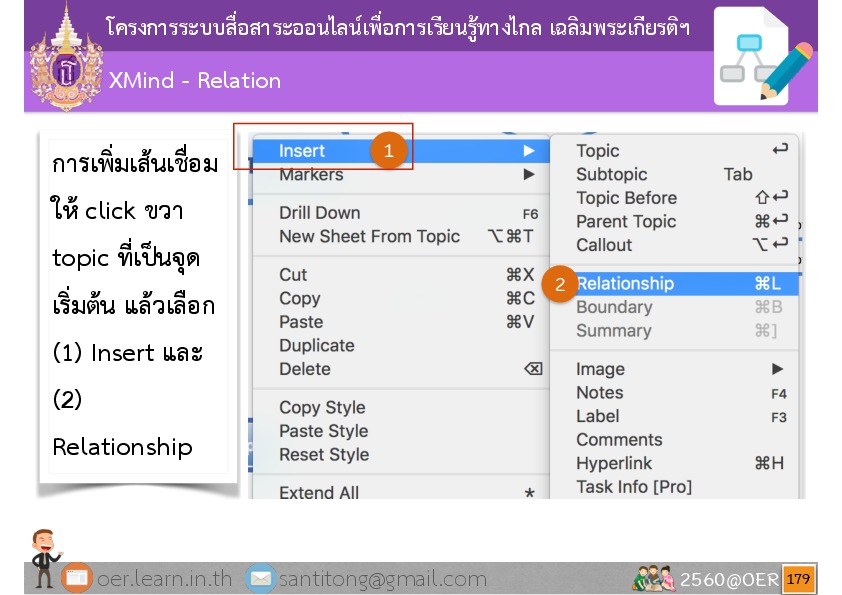Select Callout in the submenu

pos(604,245)
